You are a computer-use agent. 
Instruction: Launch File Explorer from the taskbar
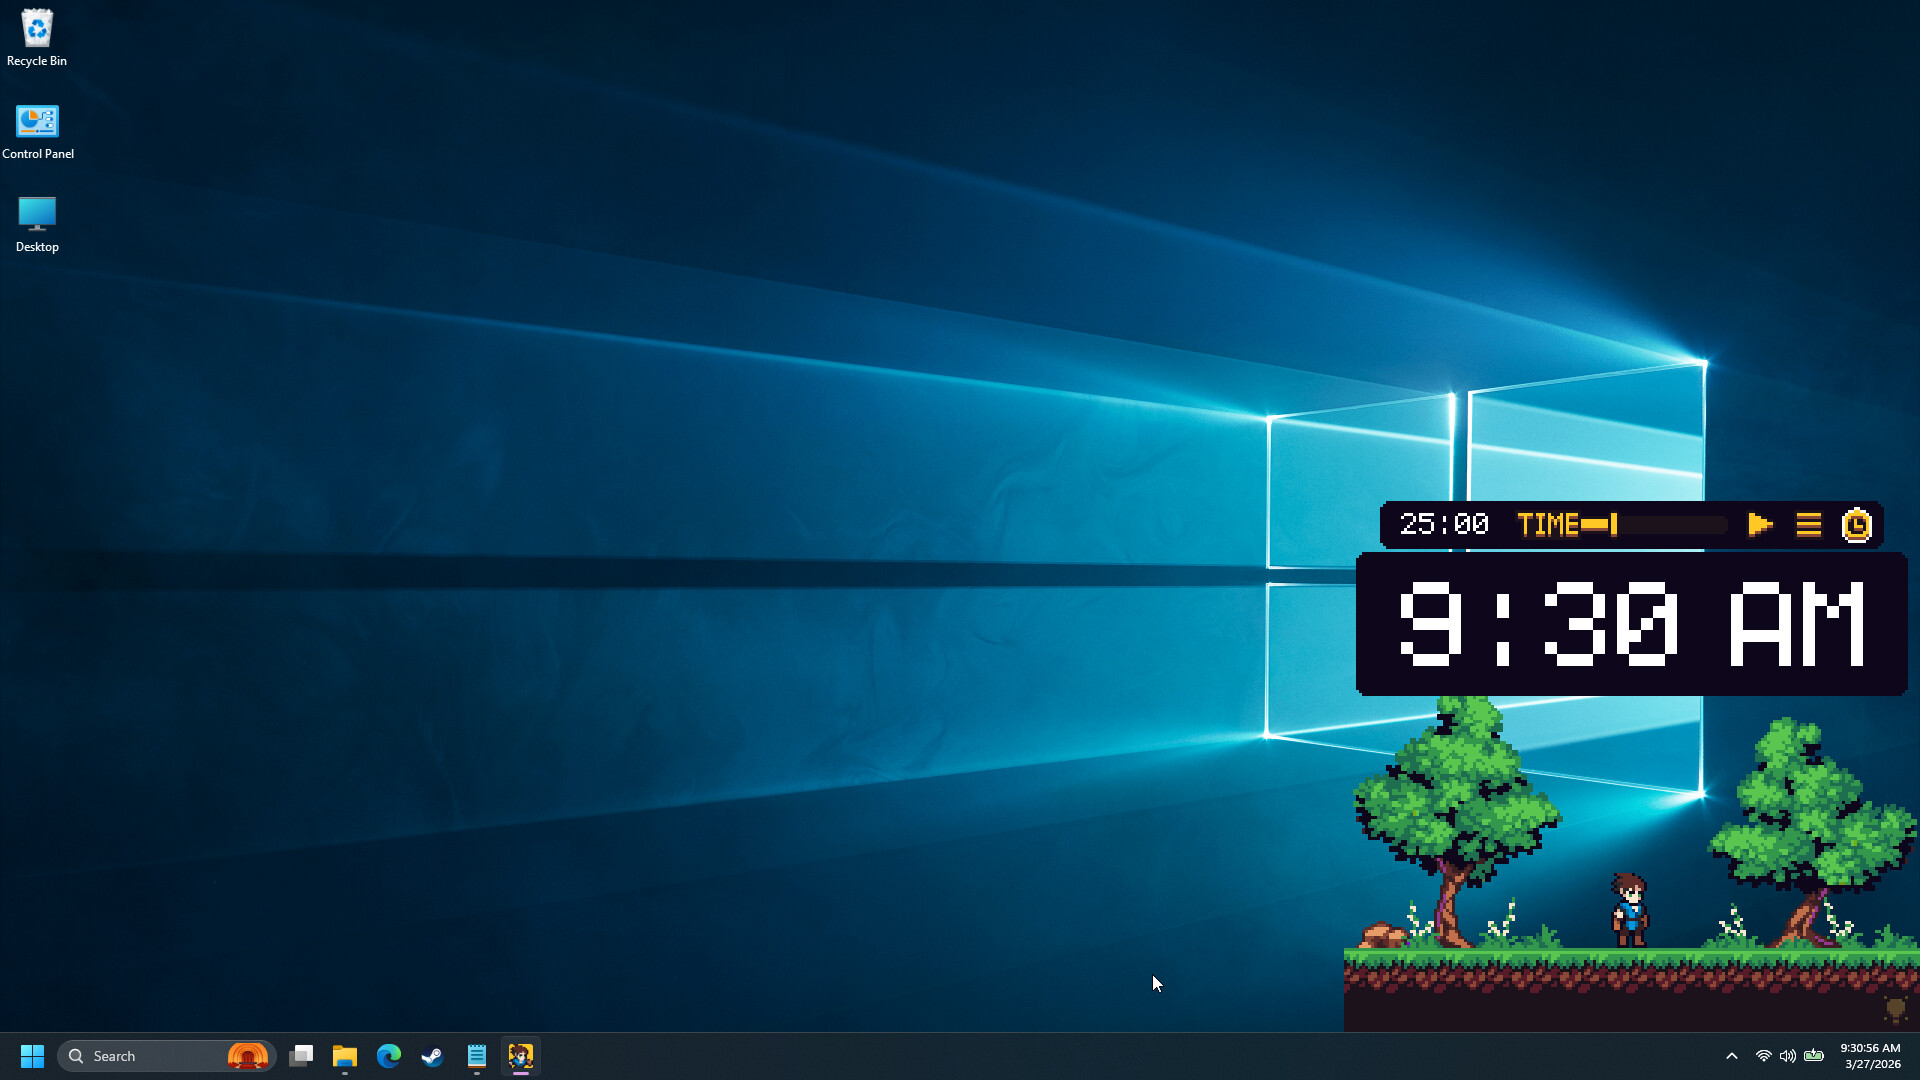(345, 1056)
